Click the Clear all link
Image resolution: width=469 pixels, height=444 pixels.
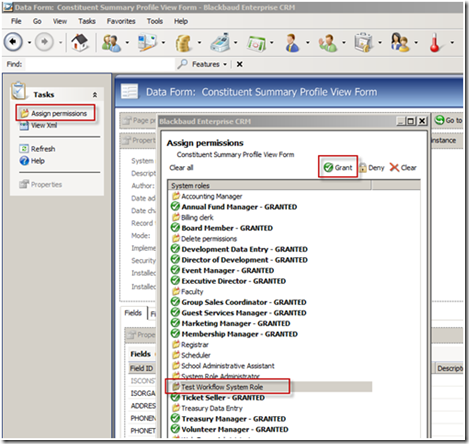[181, 168]
